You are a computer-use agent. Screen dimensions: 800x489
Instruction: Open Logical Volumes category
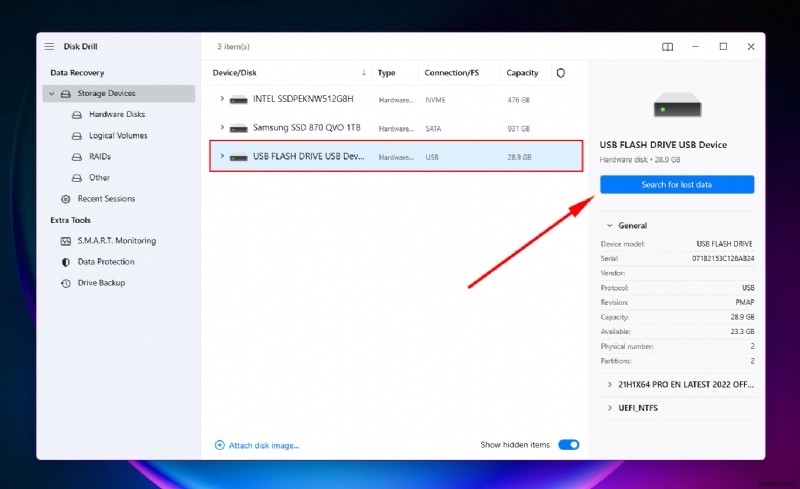pyautogui.click(x=118, y=135)
